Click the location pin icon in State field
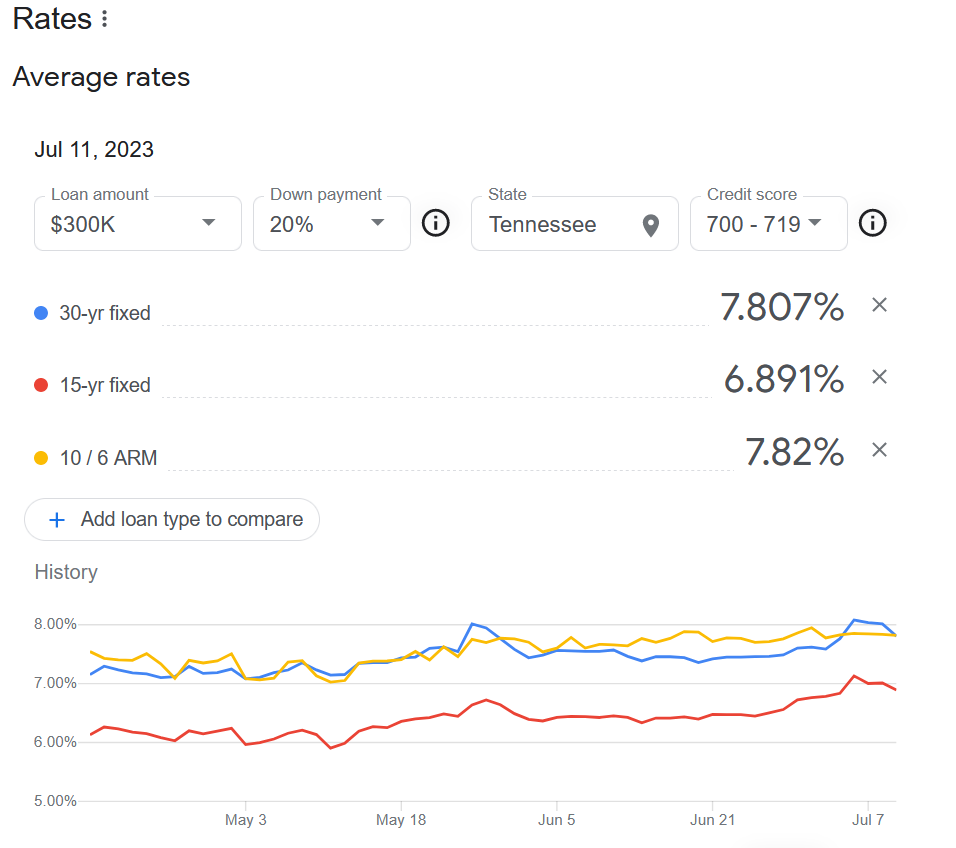This screenshot has width=956, height=848. click(651, 226)
